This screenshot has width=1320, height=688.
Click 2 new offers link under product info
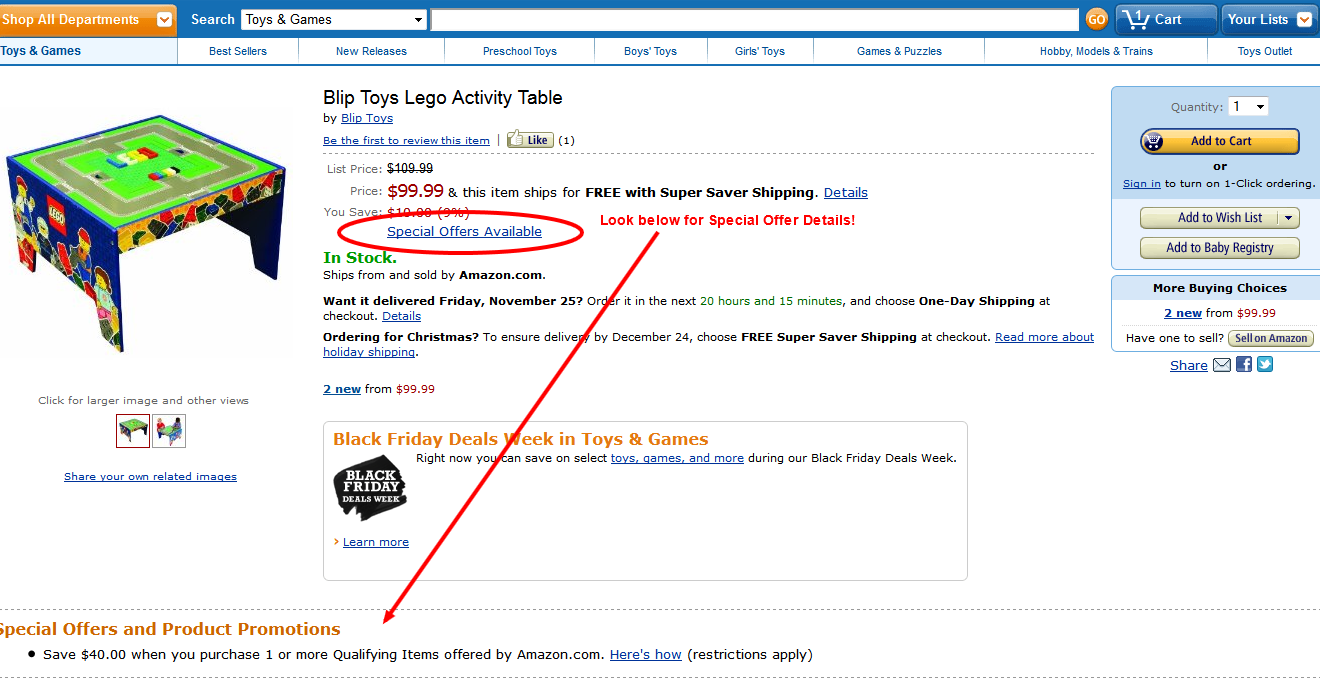[x=342, y=389]
